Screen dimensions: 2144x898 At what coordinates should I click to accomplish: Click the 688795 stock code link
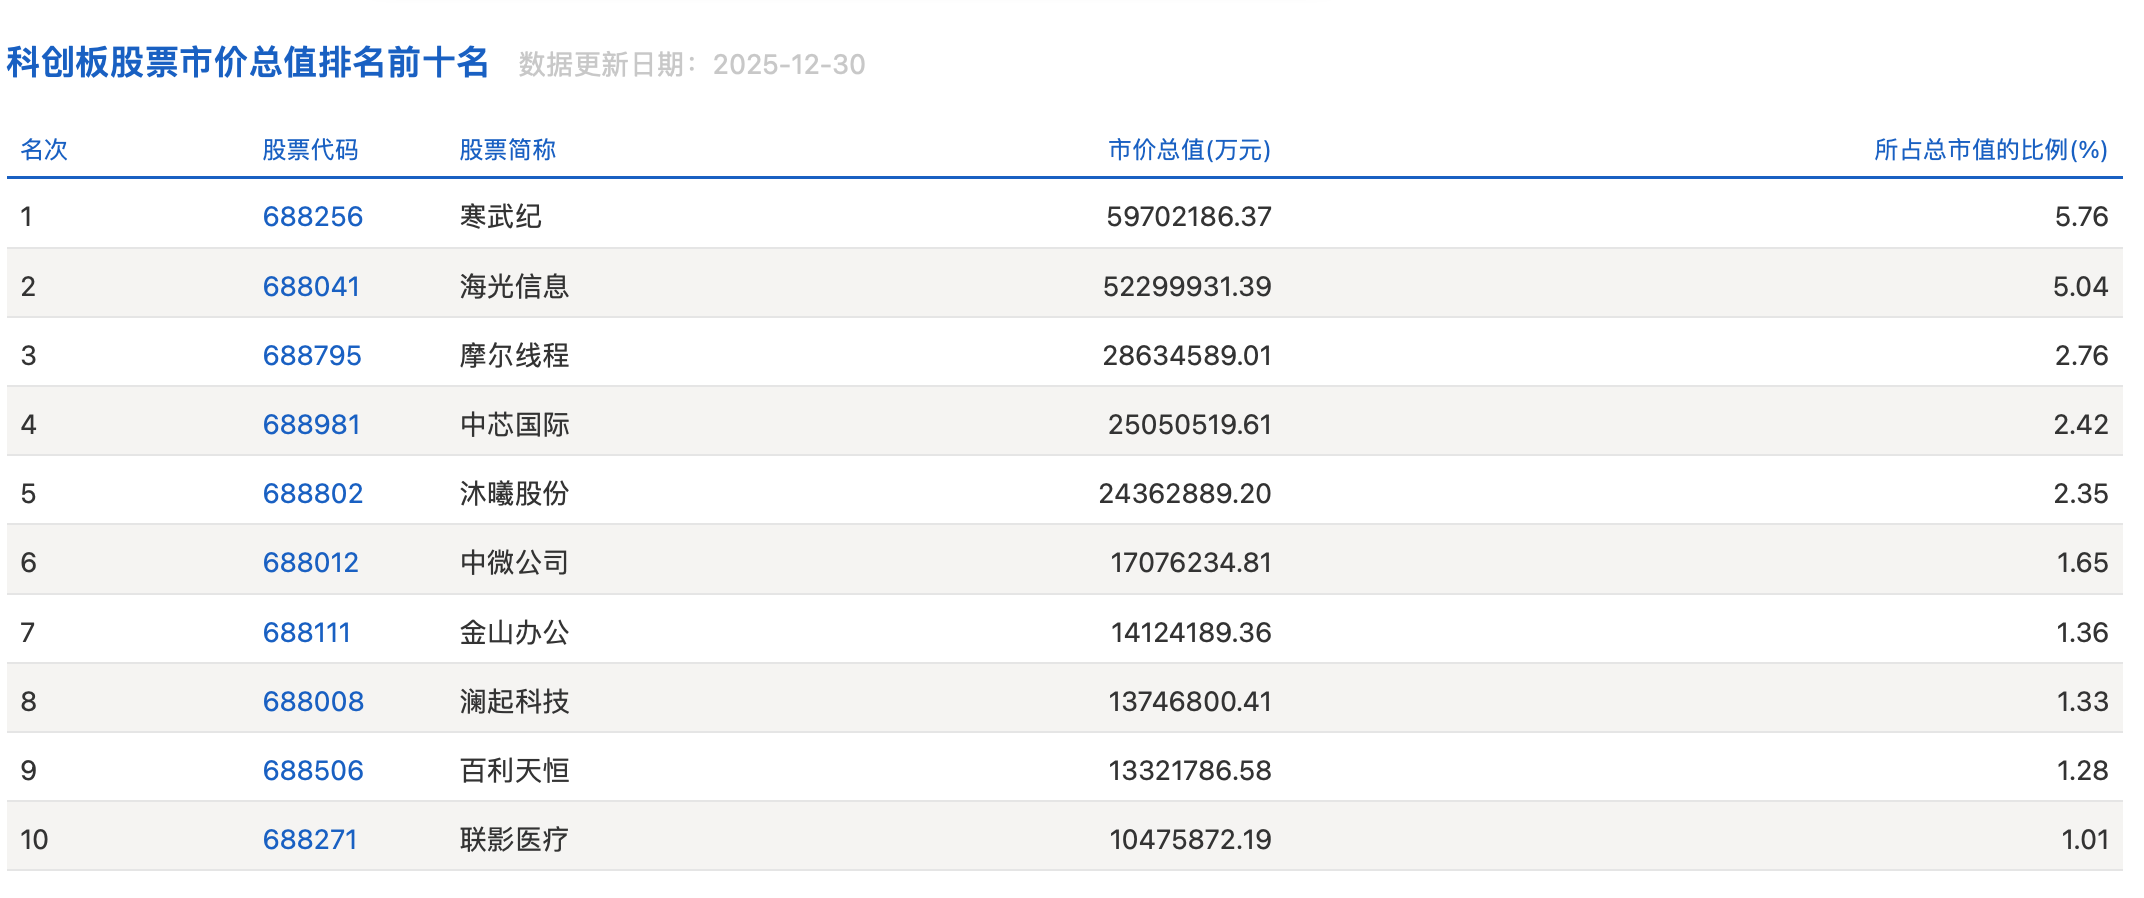click(312, 355)
